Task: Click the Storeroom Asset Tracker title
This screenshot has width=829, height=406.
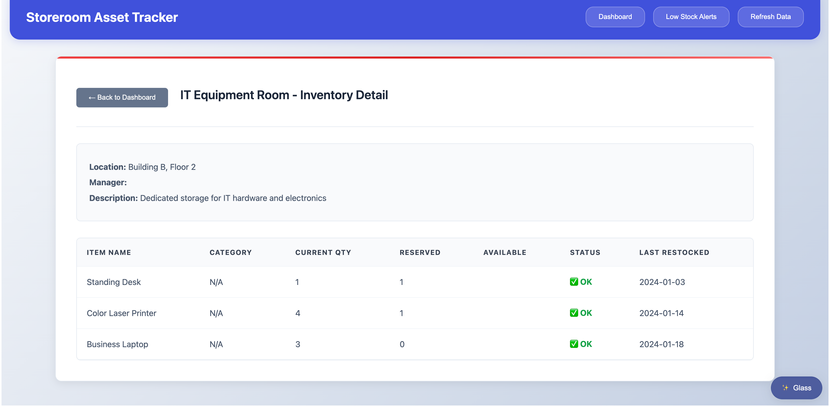Action: click(102, 17)
